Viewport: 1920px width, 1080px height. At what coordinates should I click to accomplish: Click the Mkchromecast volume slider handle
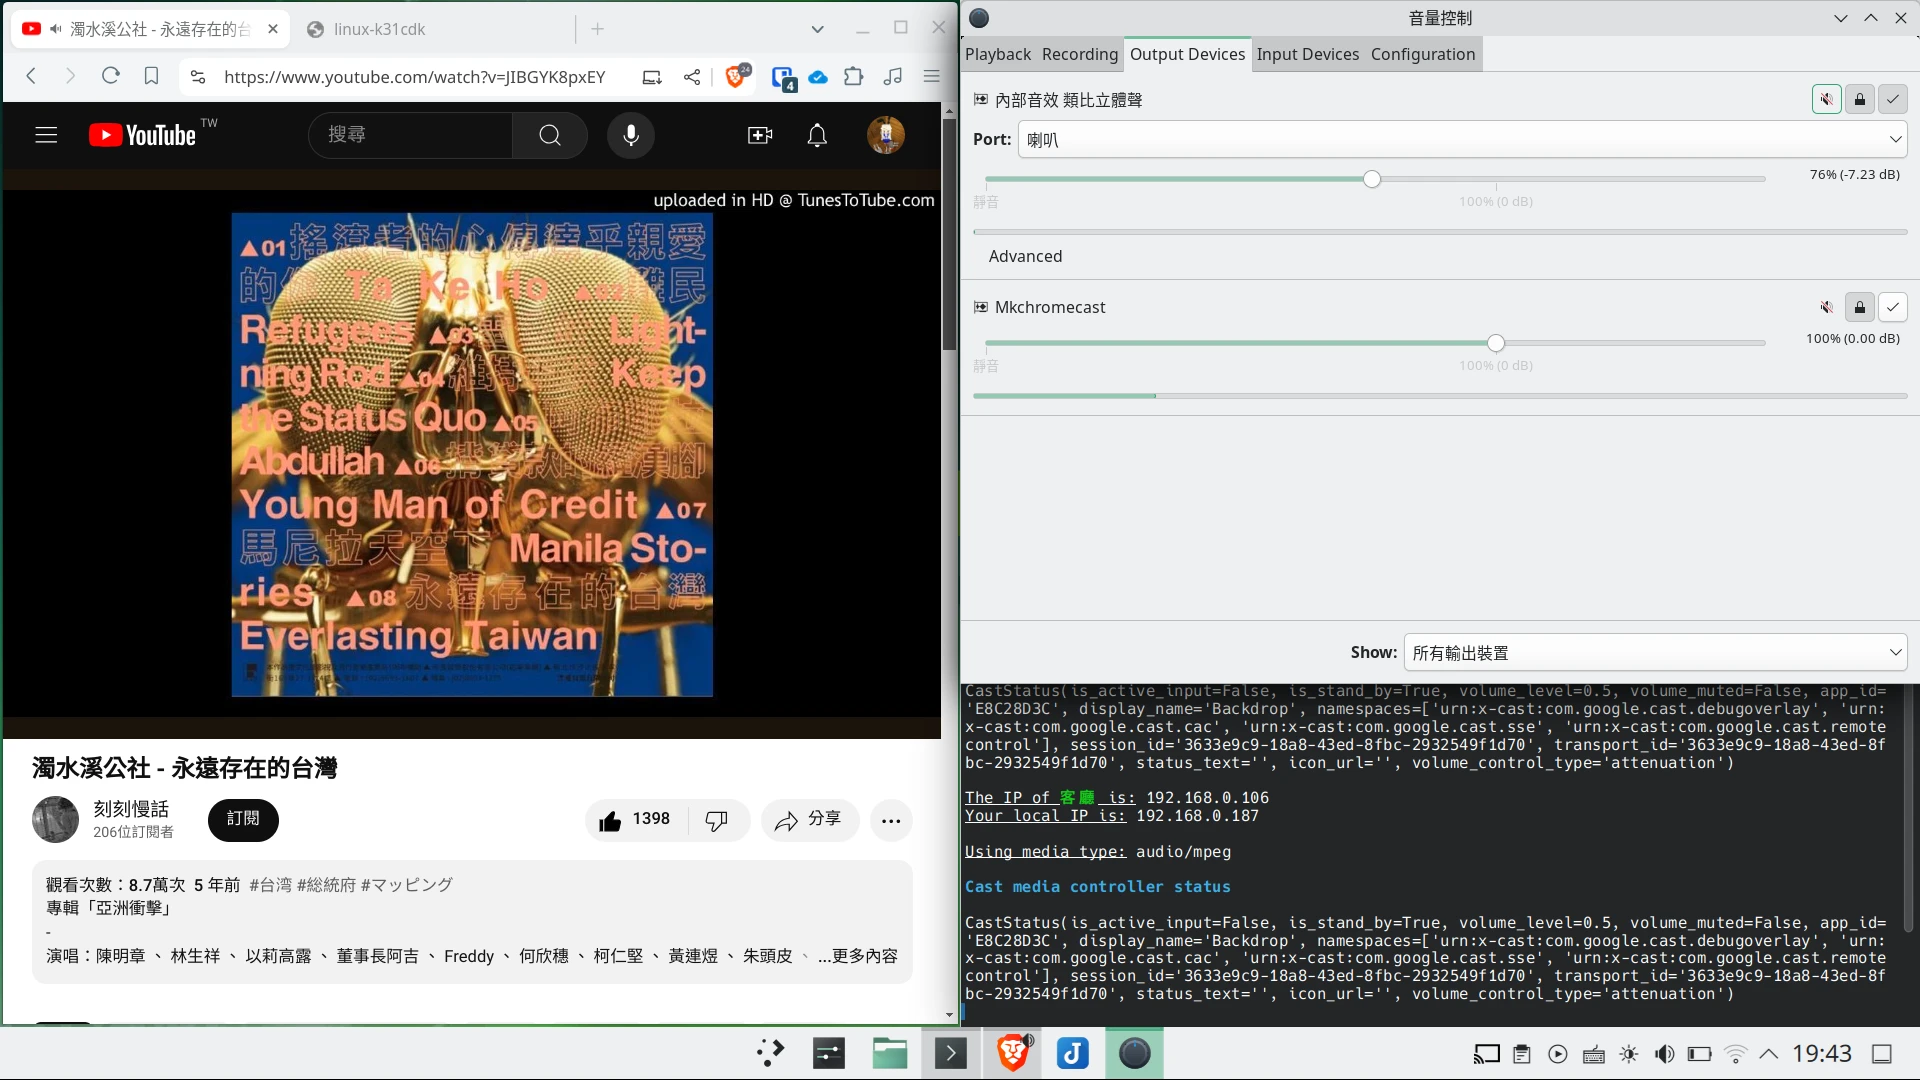[1495, 343]
